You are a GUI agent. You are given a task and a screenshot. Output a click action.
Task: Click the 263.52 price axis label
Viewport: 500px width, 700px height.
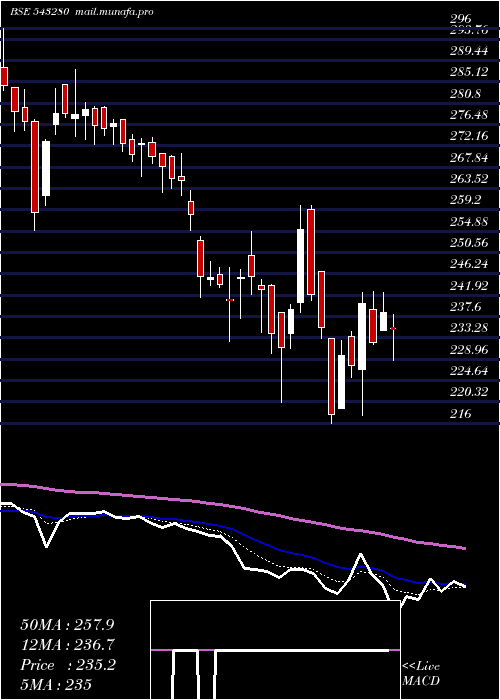(469, 179)
